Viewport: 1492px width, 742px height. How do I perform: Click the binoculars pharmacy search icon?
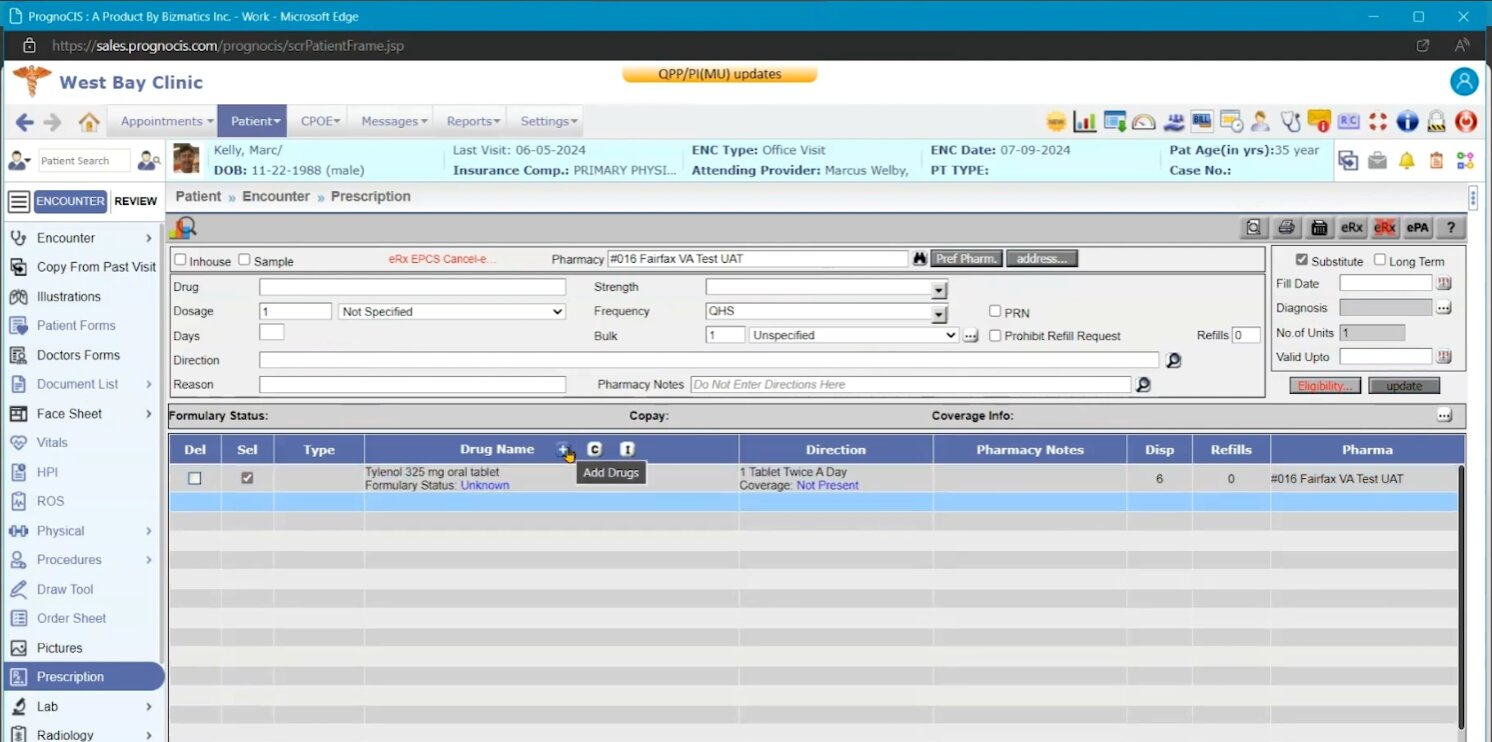(x=919, y=259)
